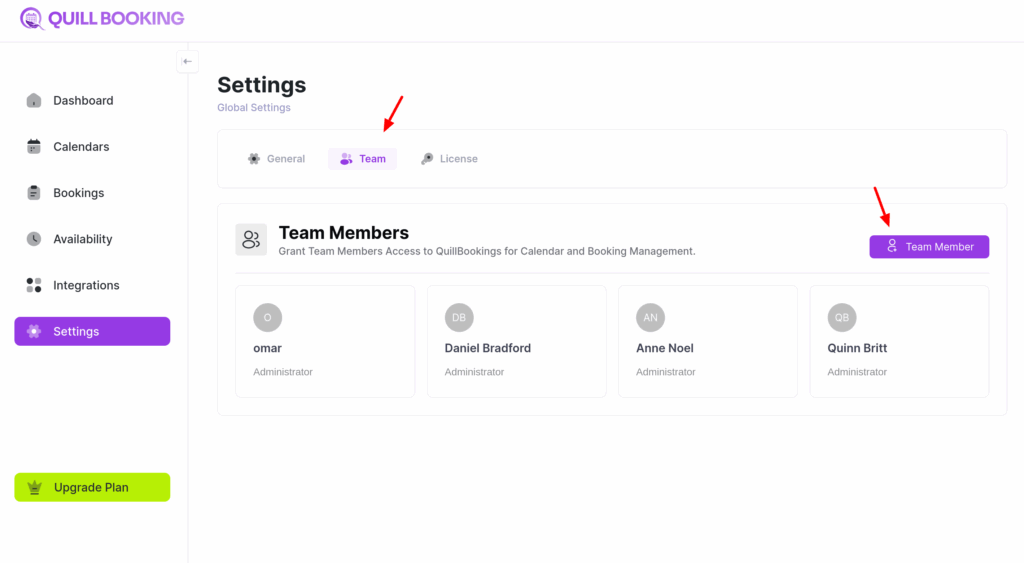Click Quinn Britt's QB avatar
This screenshot has width=1024, height=563.
tap(842, 318)
